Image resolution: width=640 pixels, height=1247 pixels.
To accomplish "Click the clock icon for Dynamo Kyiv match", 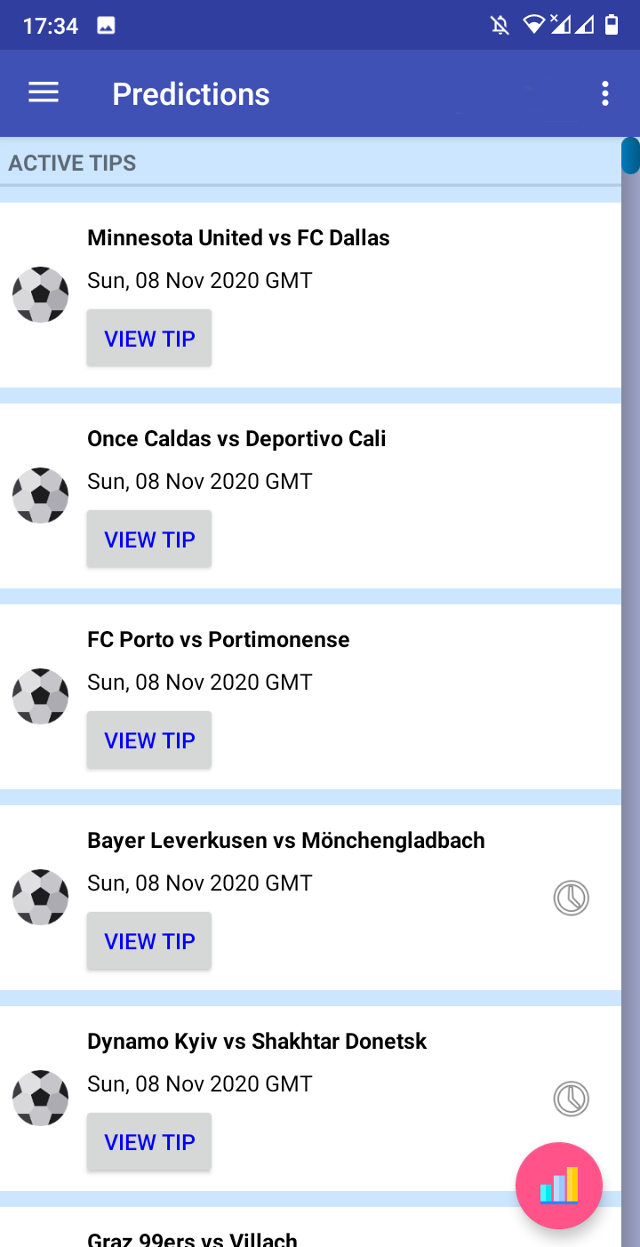I will pos(571,1099).
